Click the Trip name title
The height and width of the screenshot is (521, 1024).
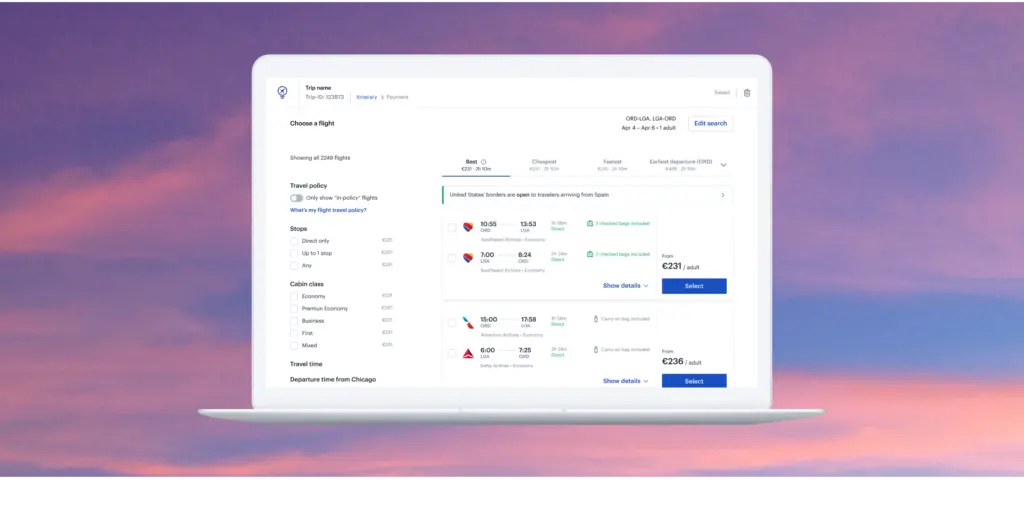click(x=318, y=87)
